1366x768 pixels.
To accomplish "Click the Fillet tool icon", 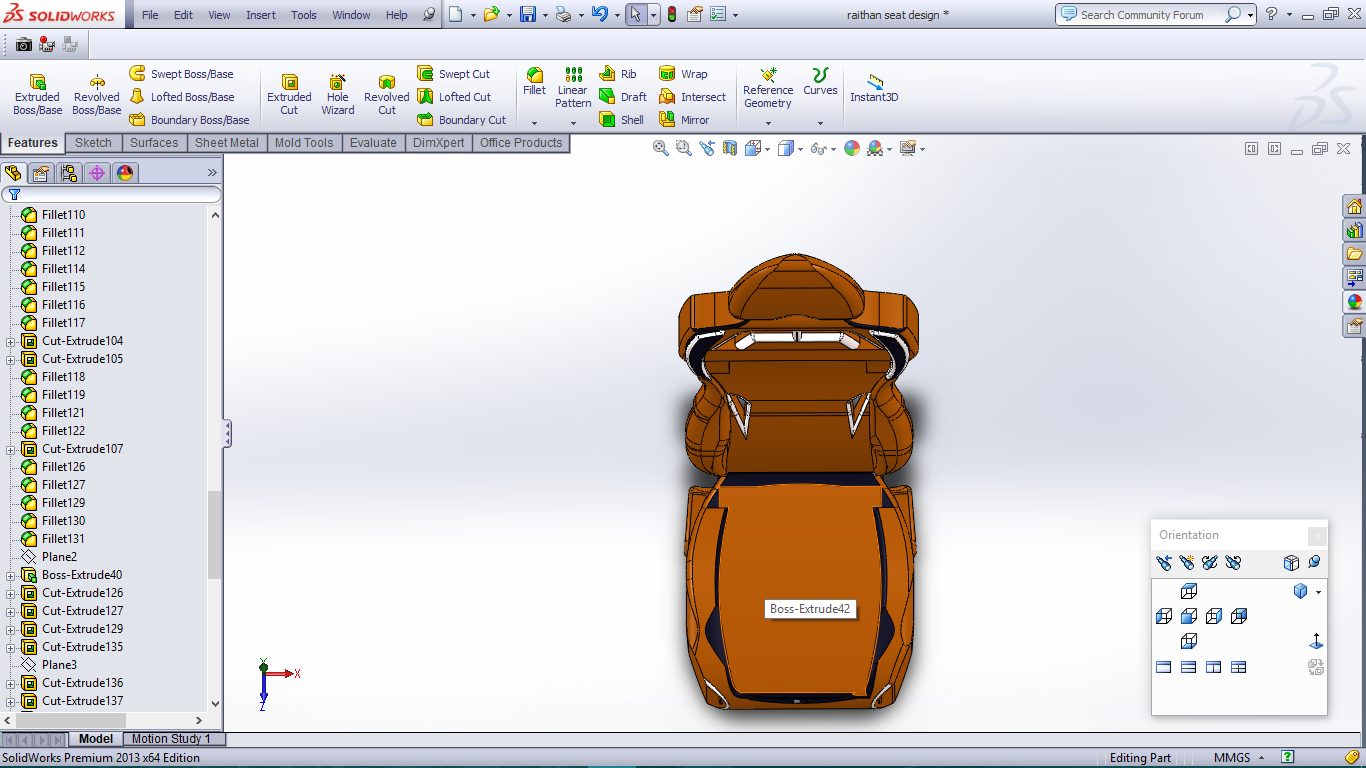I will (x=535, y=81).
